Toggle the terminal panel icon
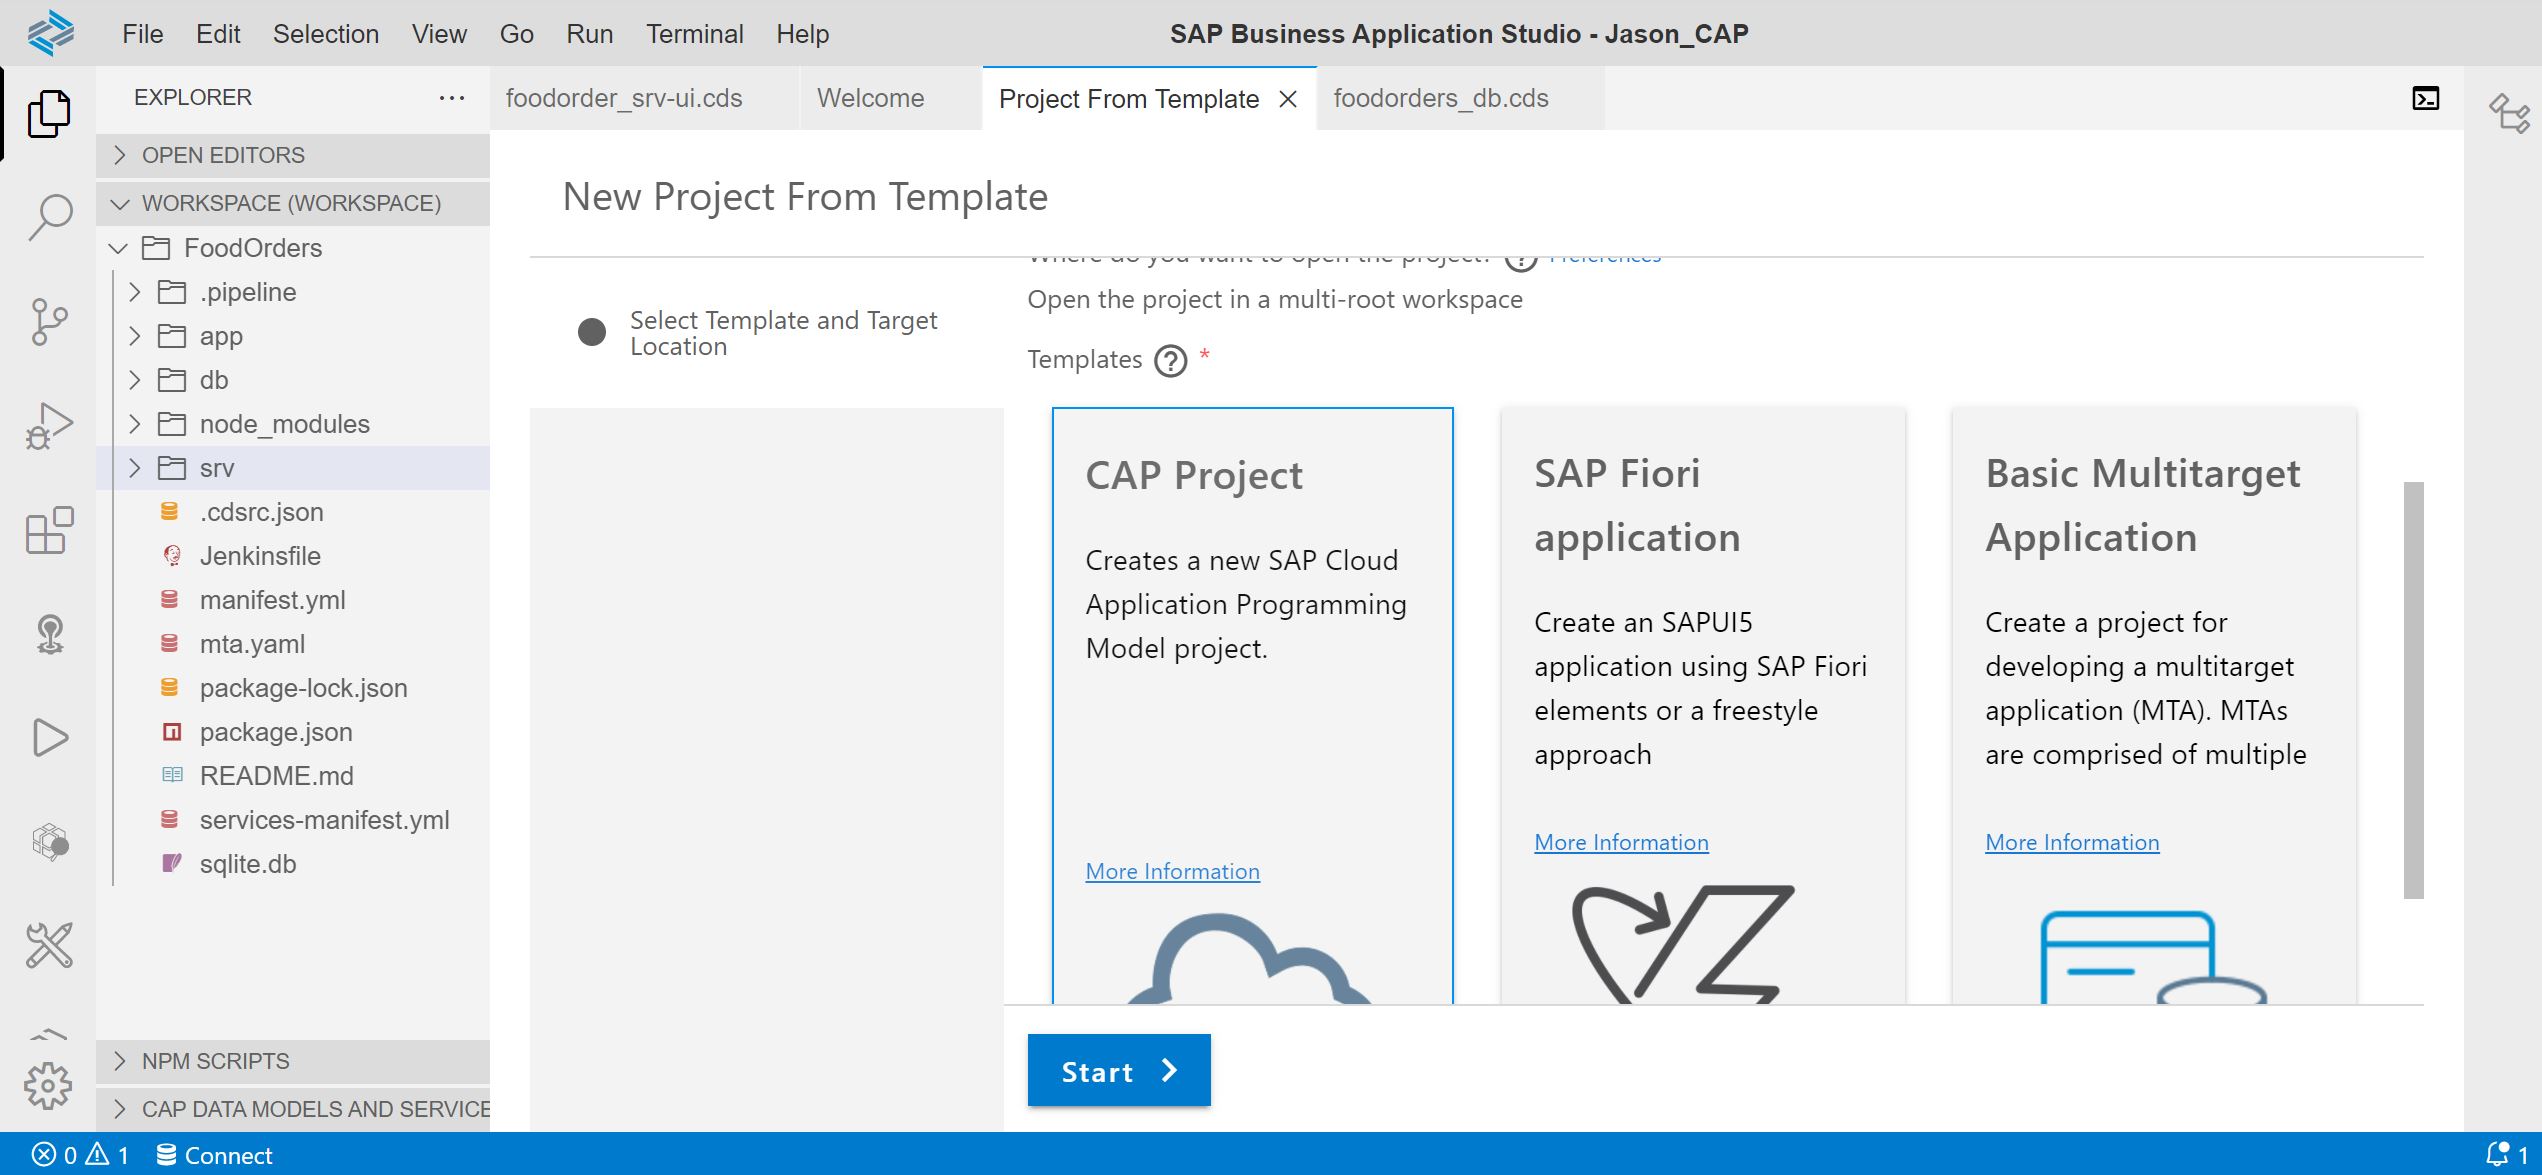This screenshot has height=1175, width=2542. coord(2426,98)
